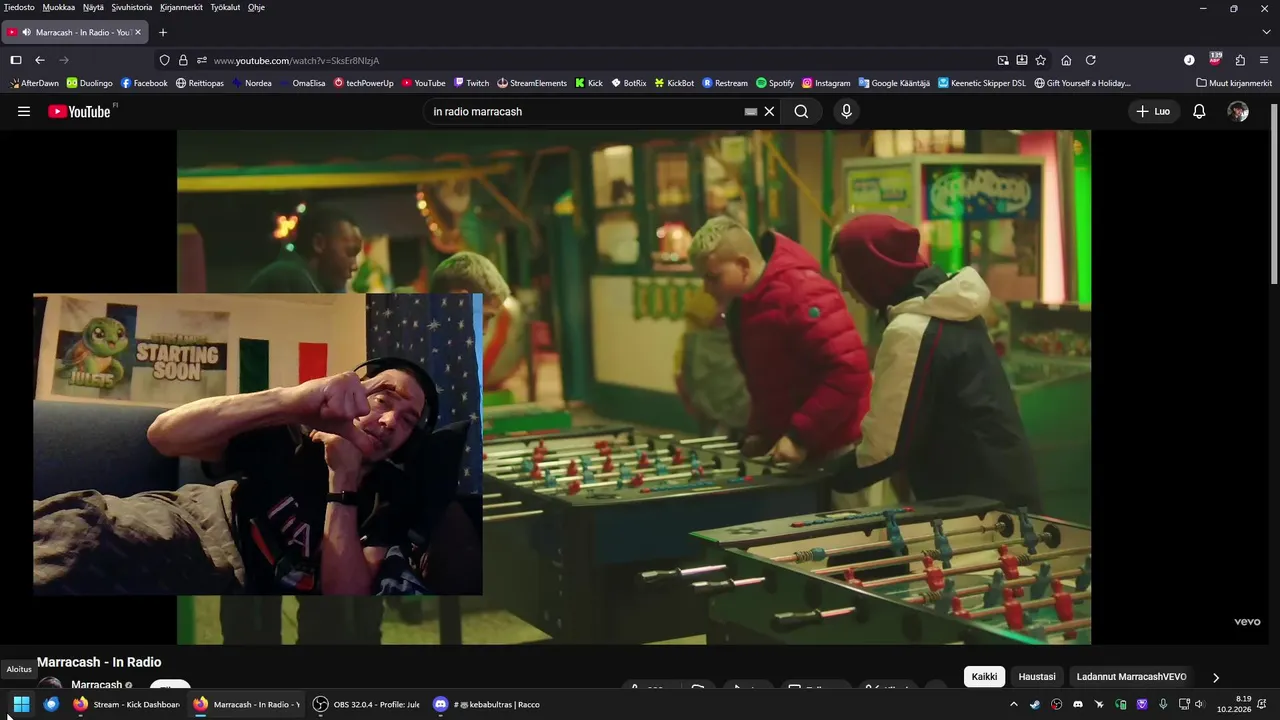
Task: Open the YouTube account avatar menu
Action: tap(1238, 112)
